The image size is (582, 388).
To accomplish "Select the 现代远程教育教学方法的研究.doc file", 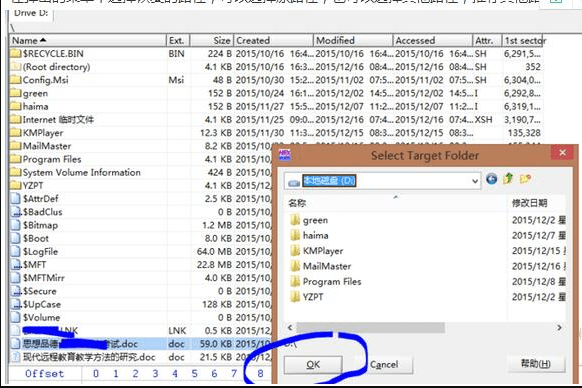I will tap(89, 357).
